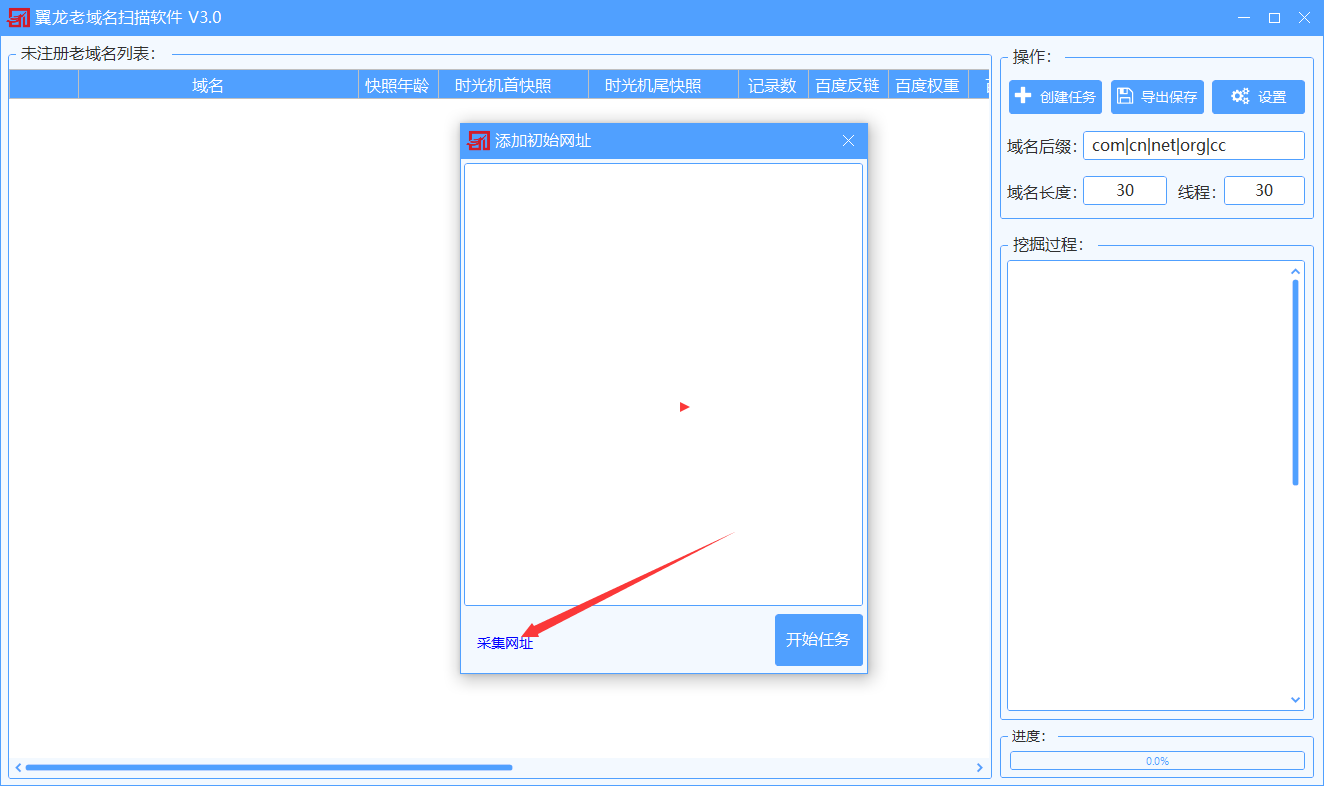Click the 记录数 column header

point(772,85)
